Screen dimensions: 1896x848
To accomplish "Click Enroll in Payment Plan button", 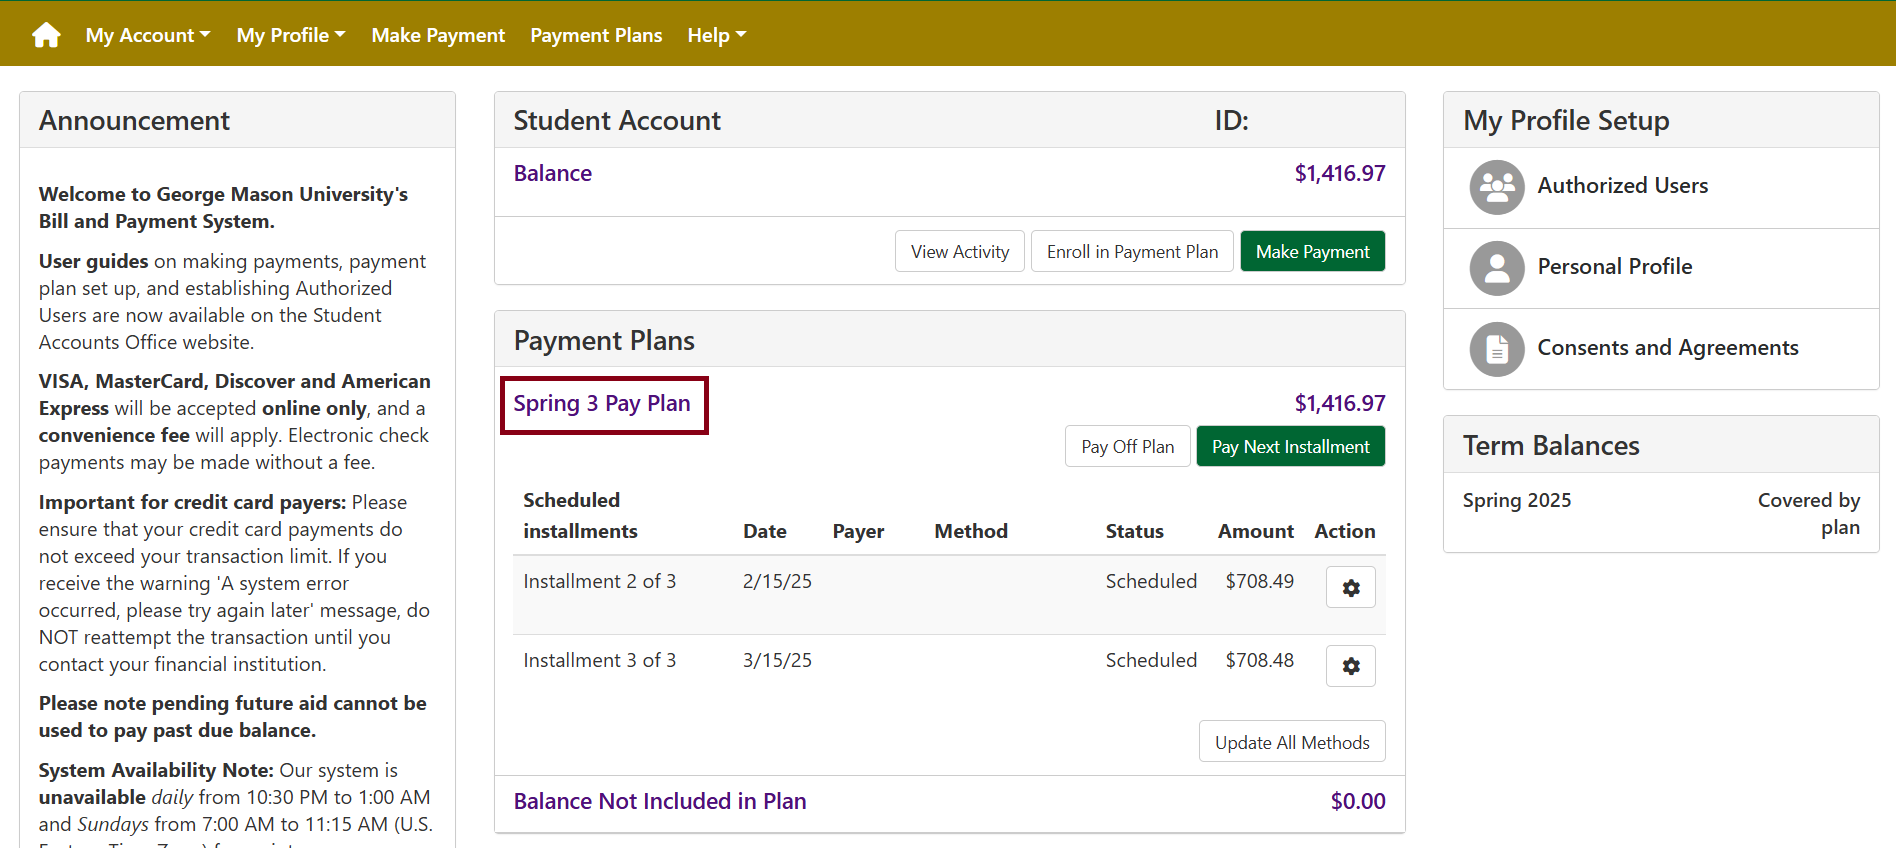I will [x=1132, y=252].
